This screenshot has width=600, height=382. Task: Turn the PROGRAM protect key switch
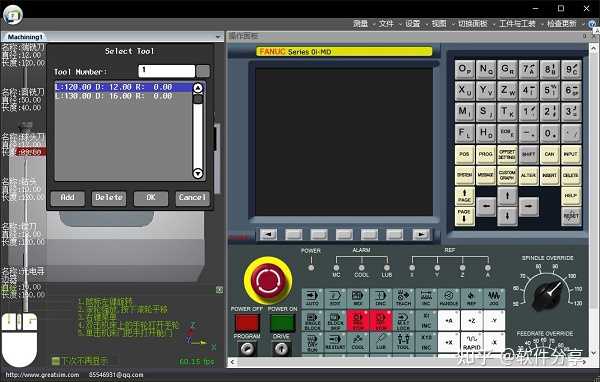pyautogui.click(x=247, y=349)
